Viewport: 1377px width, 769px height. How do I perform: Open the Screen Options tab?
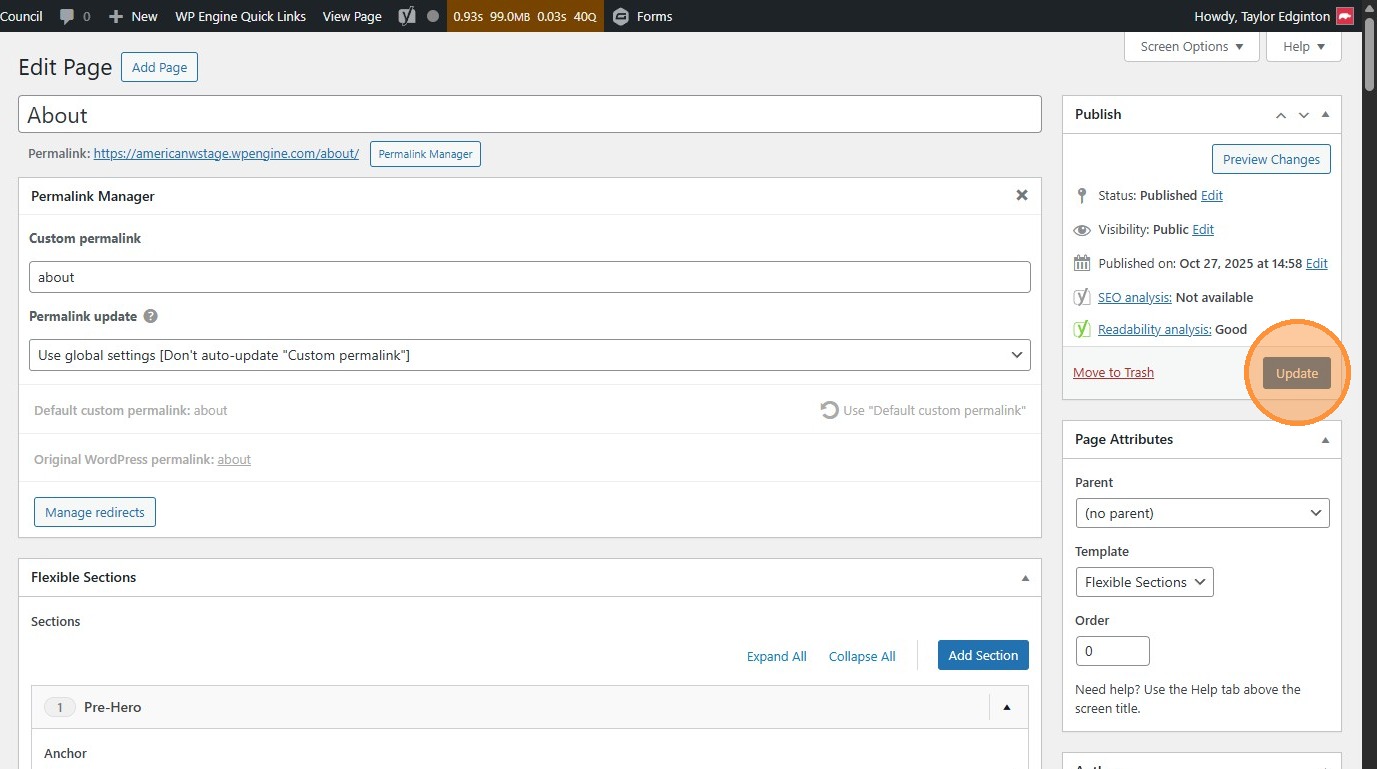1191,47
